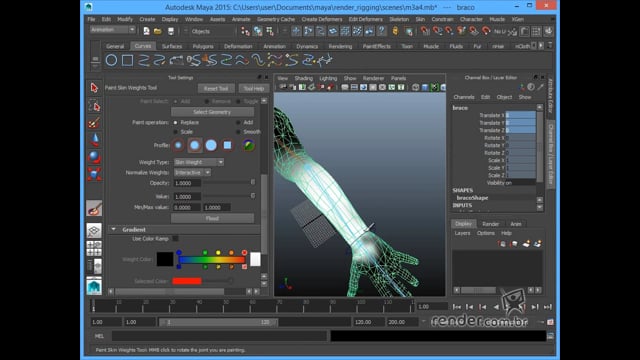The height and width of the screenshot is (360, 640).
Task: Switch to the Surfaces shelf tab
Action: coord(172,47)
